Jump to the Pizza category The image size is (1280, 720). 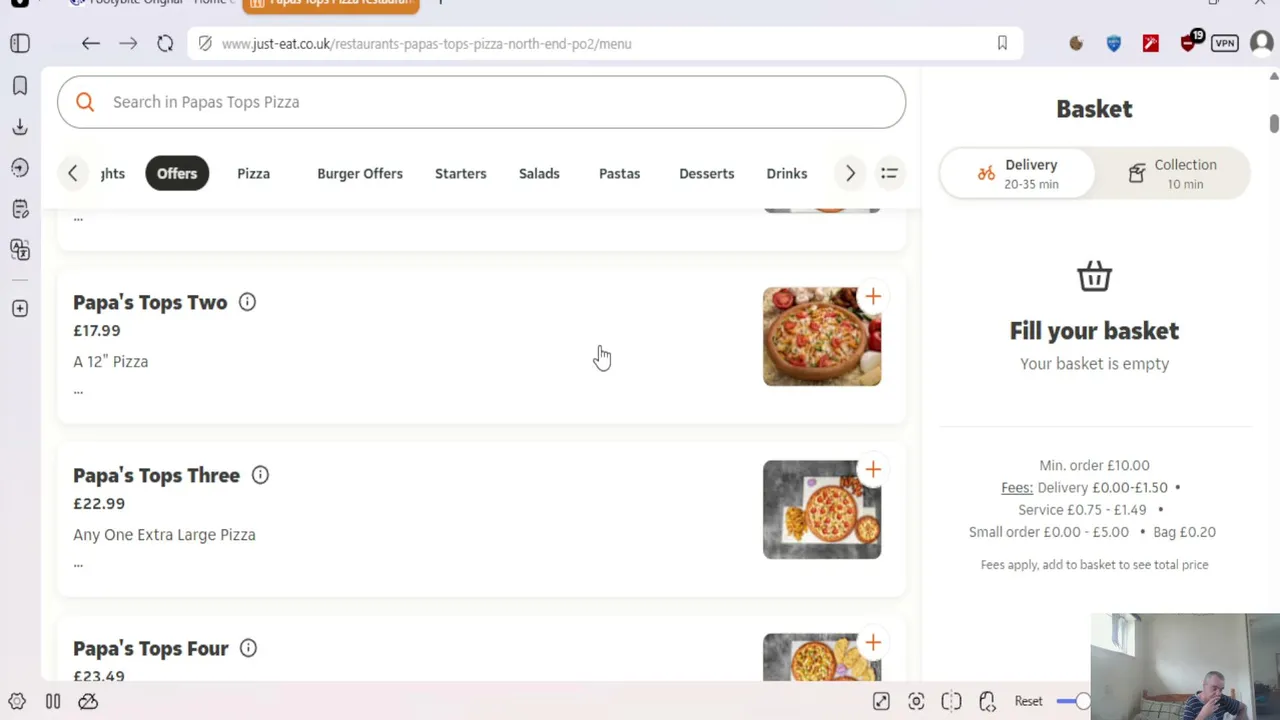pyautogui.click(x=254, y=173)
